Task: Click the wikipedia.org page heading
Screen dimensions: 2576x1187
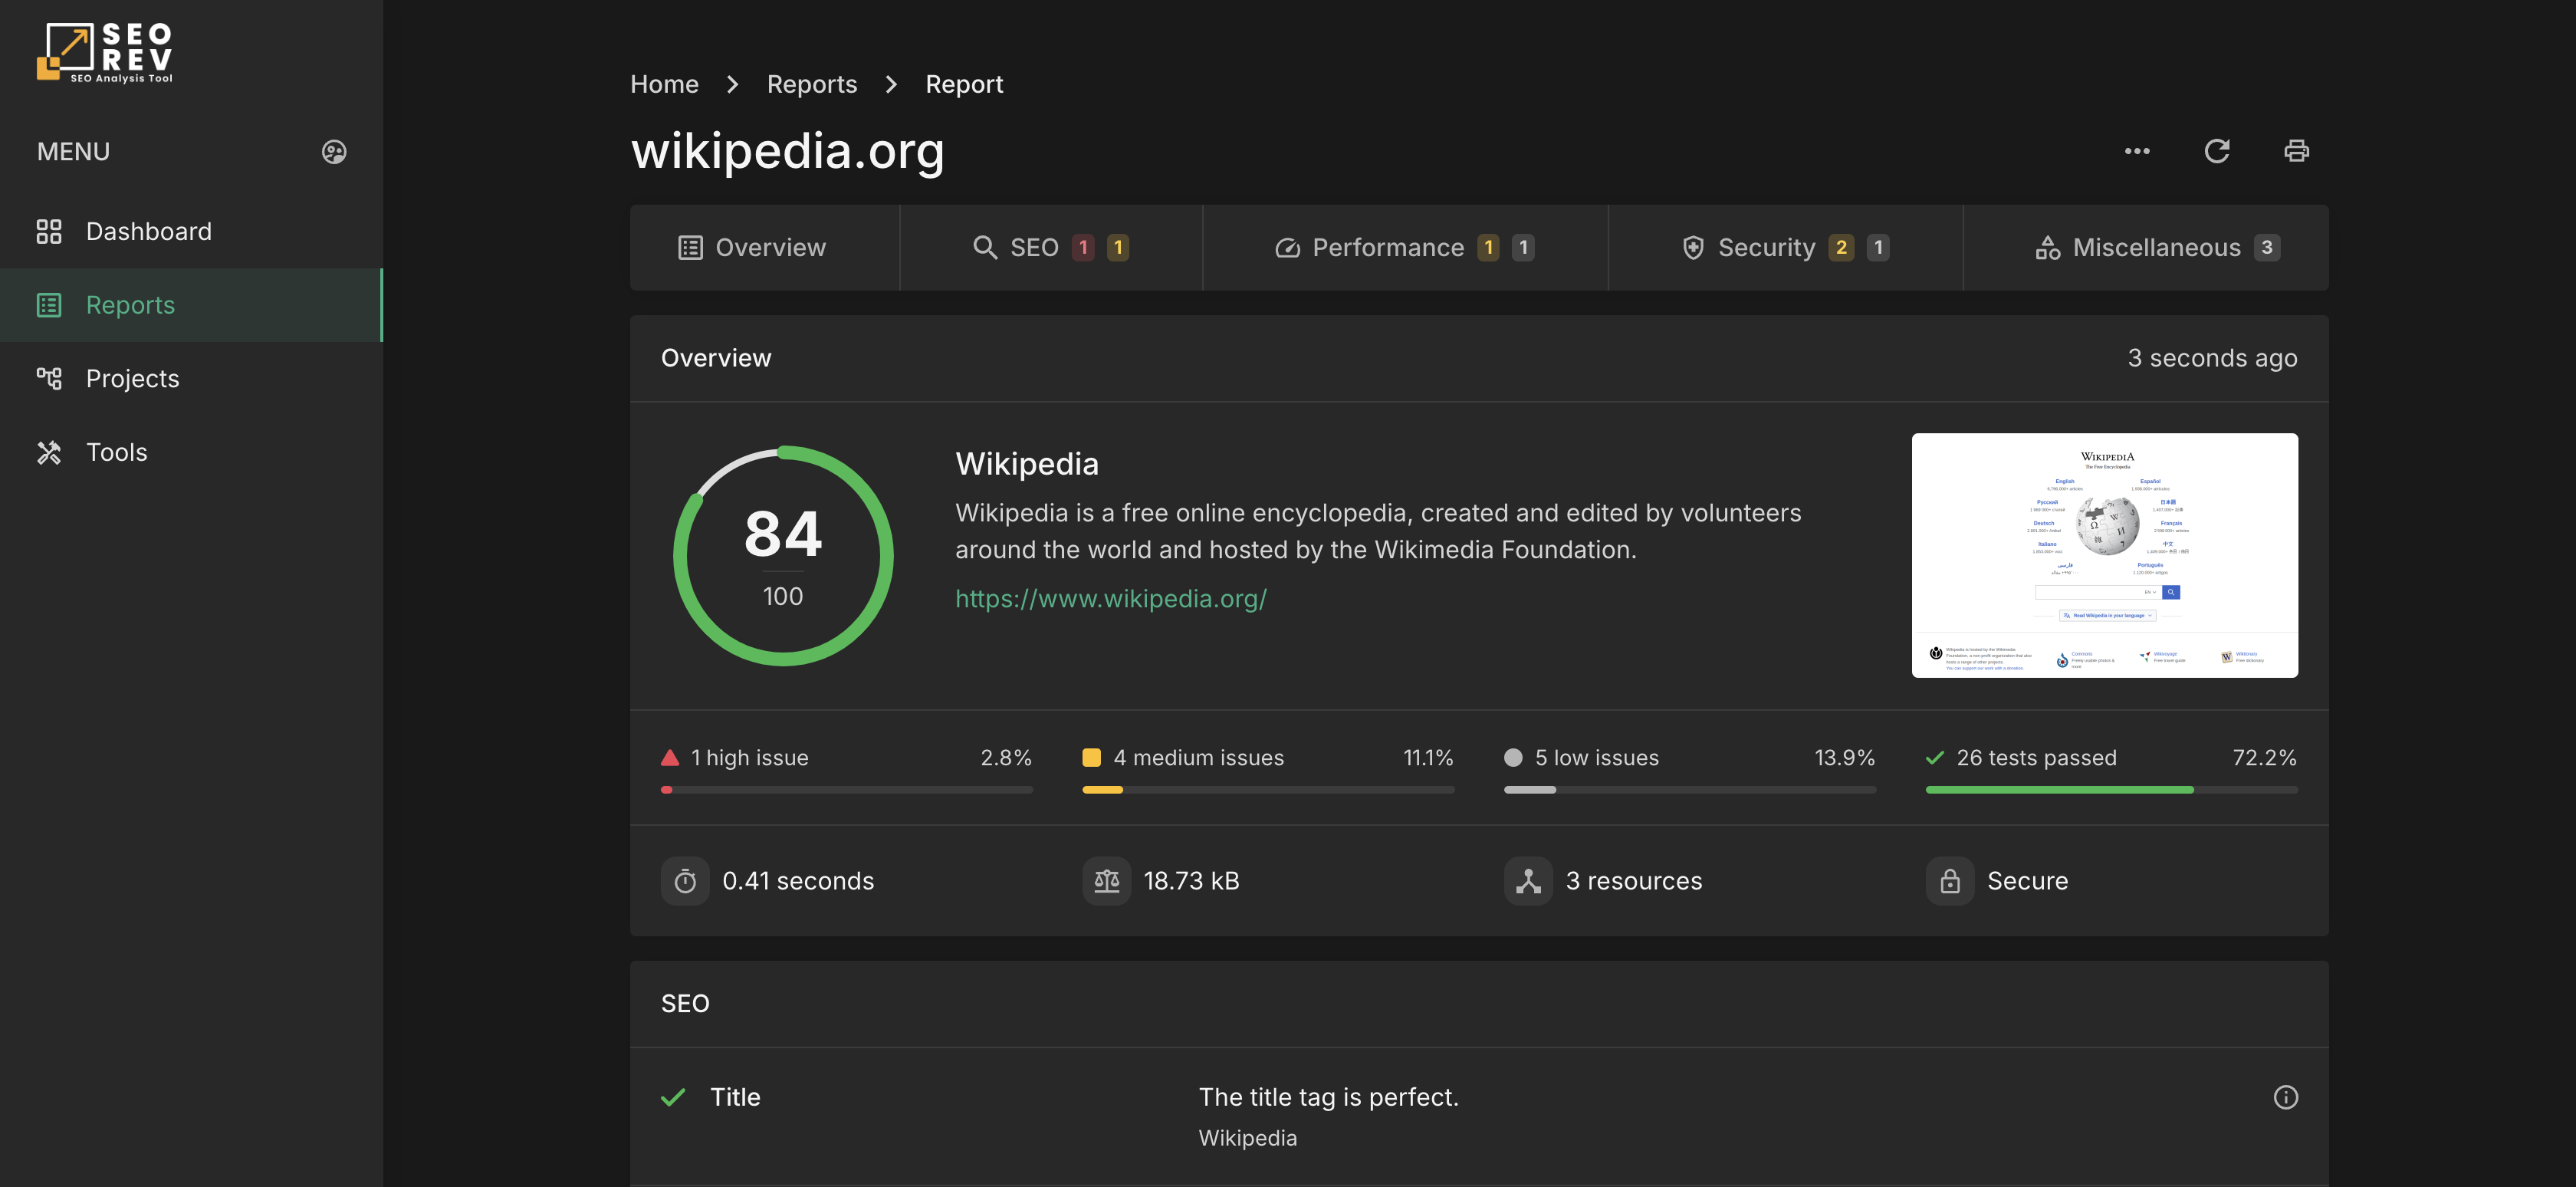Action: coord(787,152)
